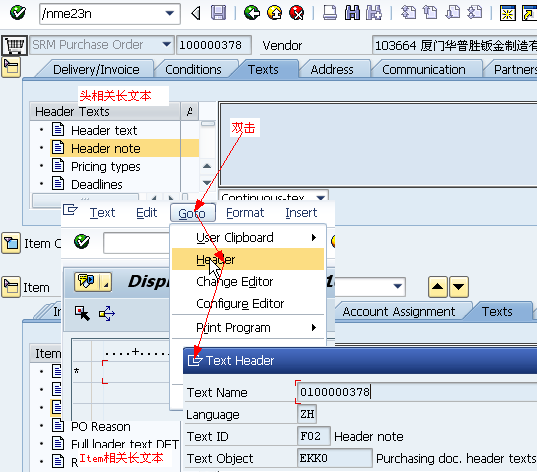
Task: Select the item-level Texts tab
Action: coord(497,312)
